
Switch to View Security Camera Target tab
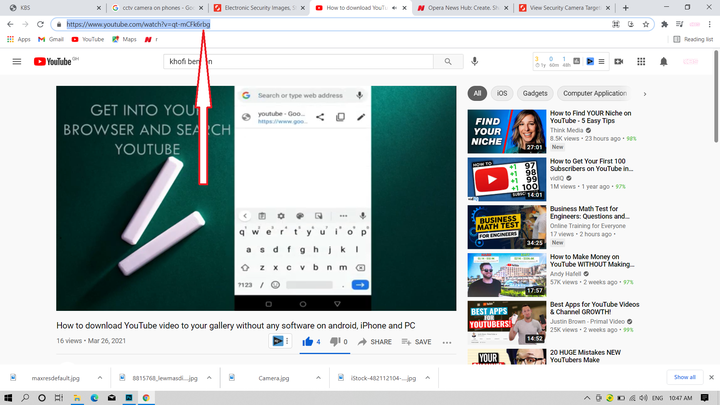565,8
